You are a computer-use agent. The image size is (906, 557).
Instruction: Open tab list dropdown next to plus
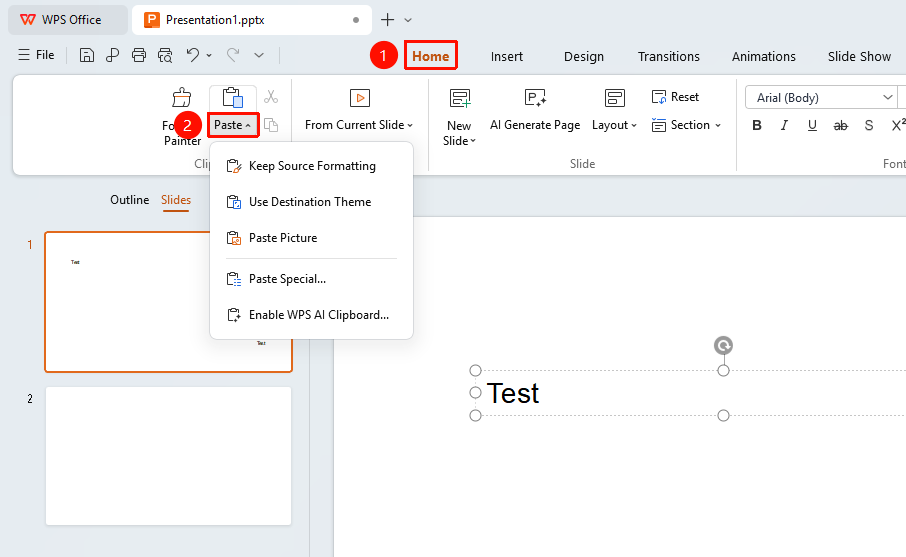[408, 20]
